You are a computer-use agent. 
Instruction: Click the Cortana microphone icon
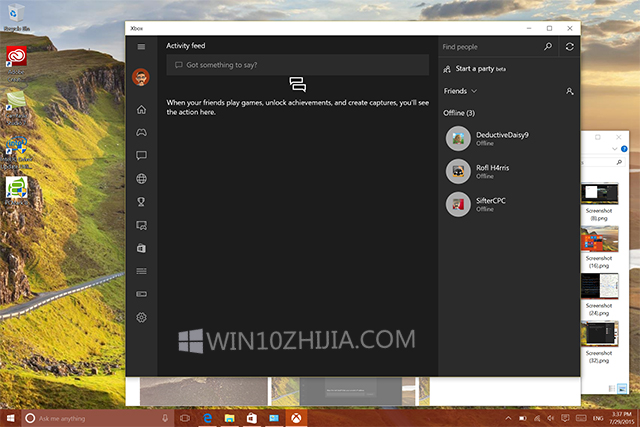(165, 418)
